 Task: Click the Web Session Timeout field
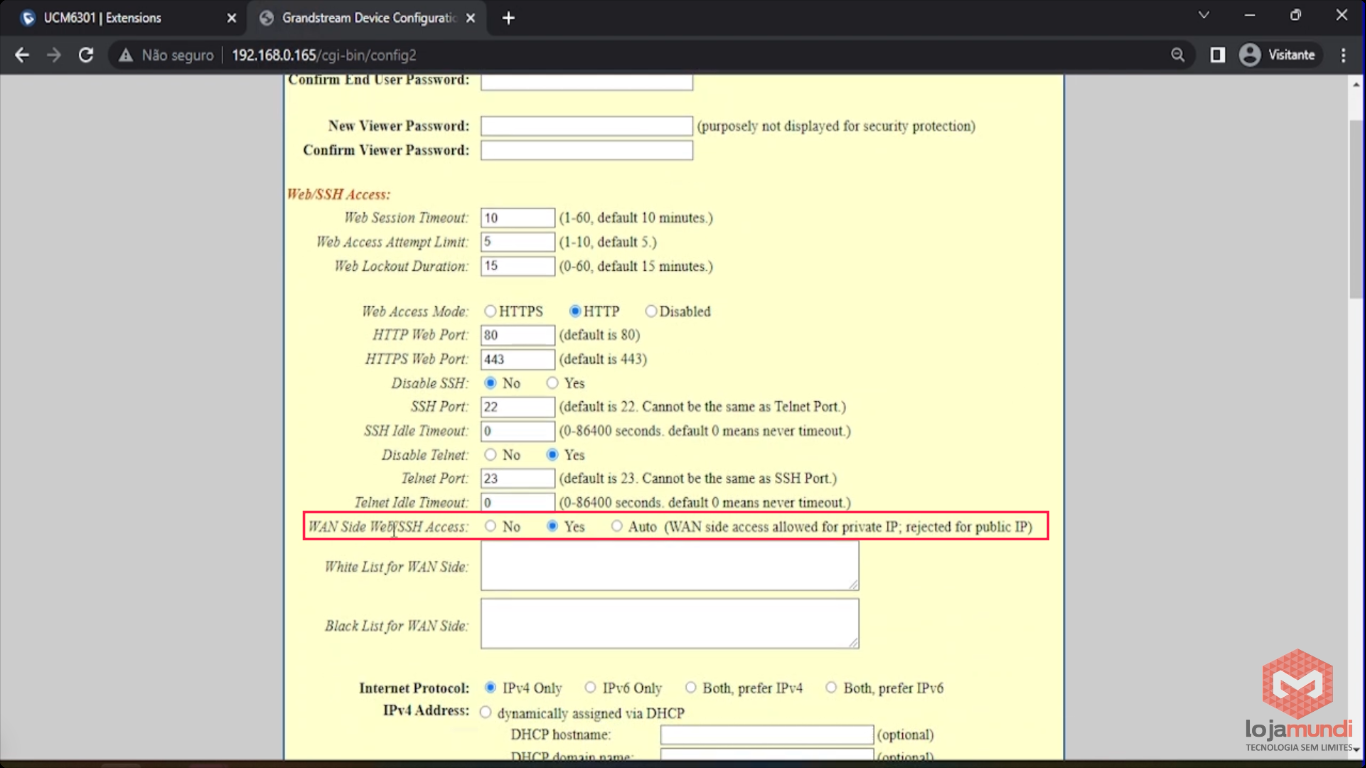(517, 218)
